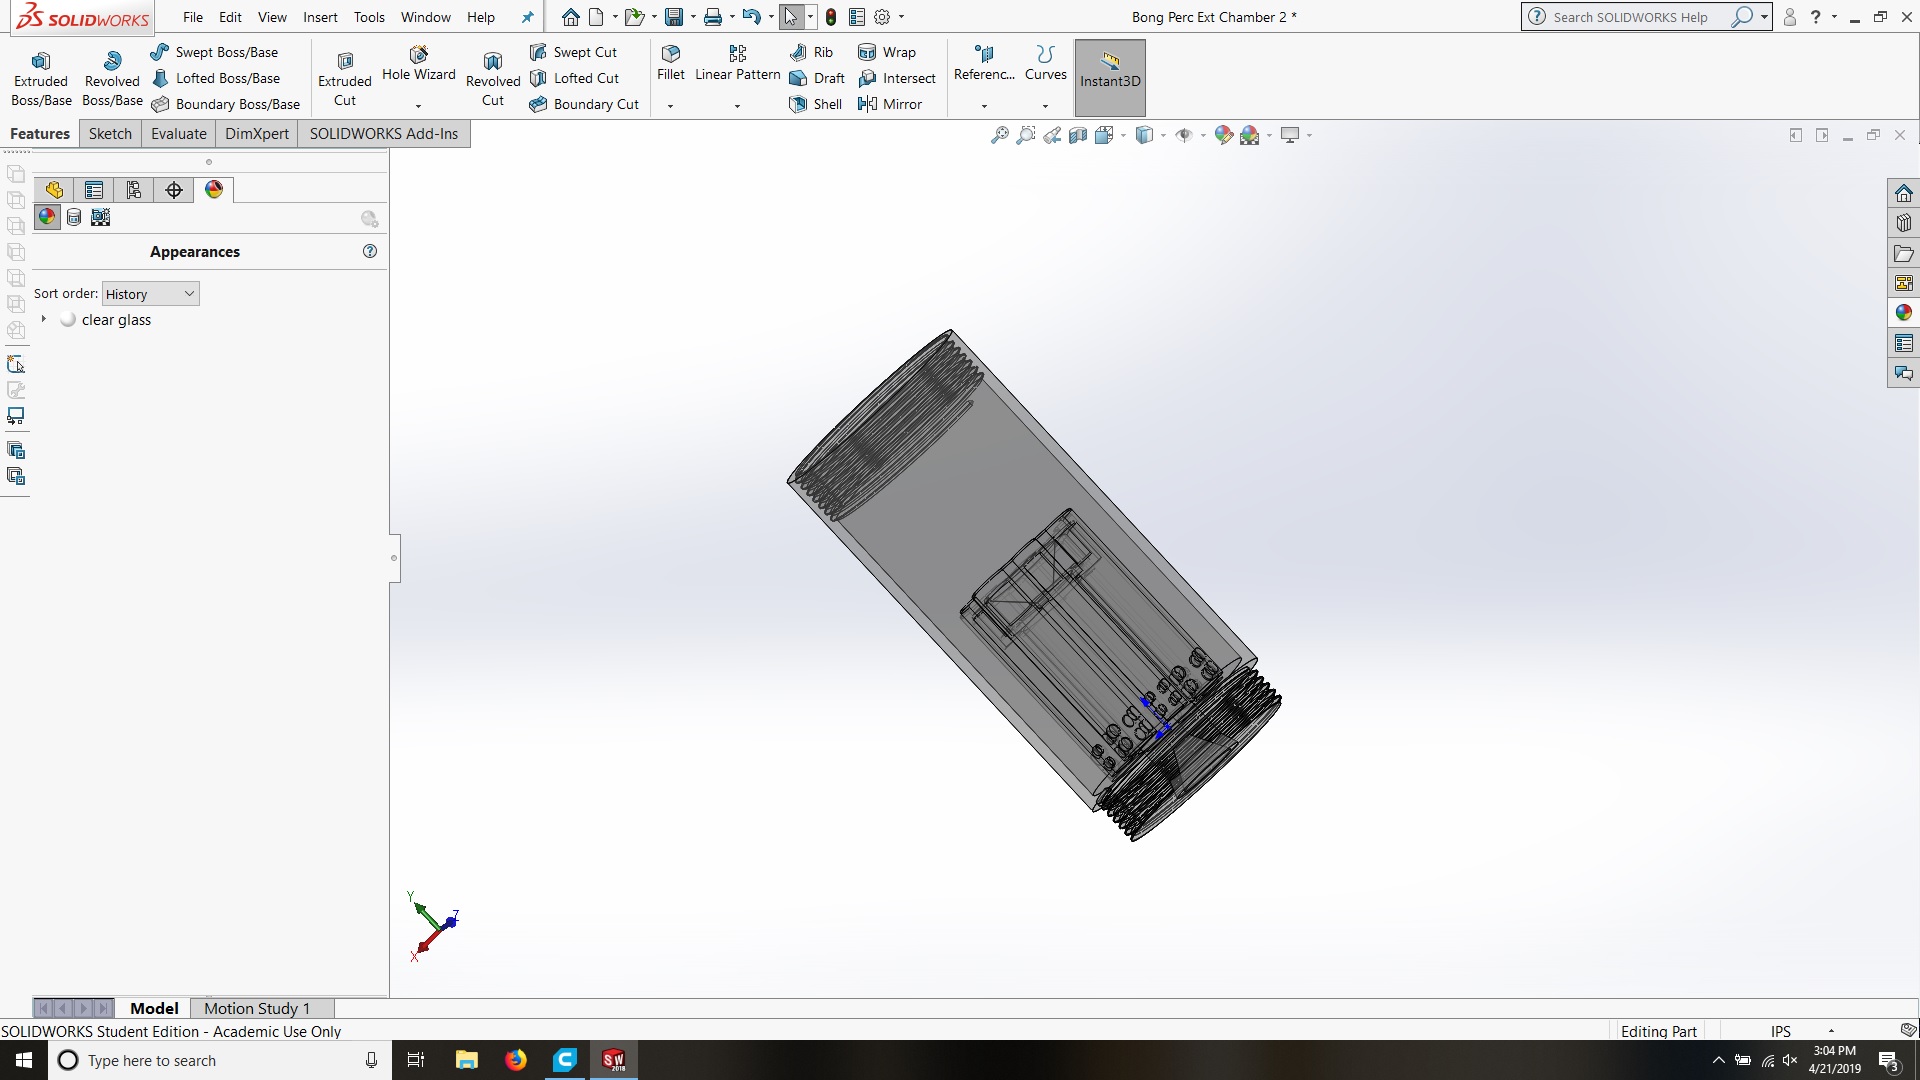Viewport: 1920px width, 1080px height.
Task: Click the Appearances help button
Action: point(370,251)
